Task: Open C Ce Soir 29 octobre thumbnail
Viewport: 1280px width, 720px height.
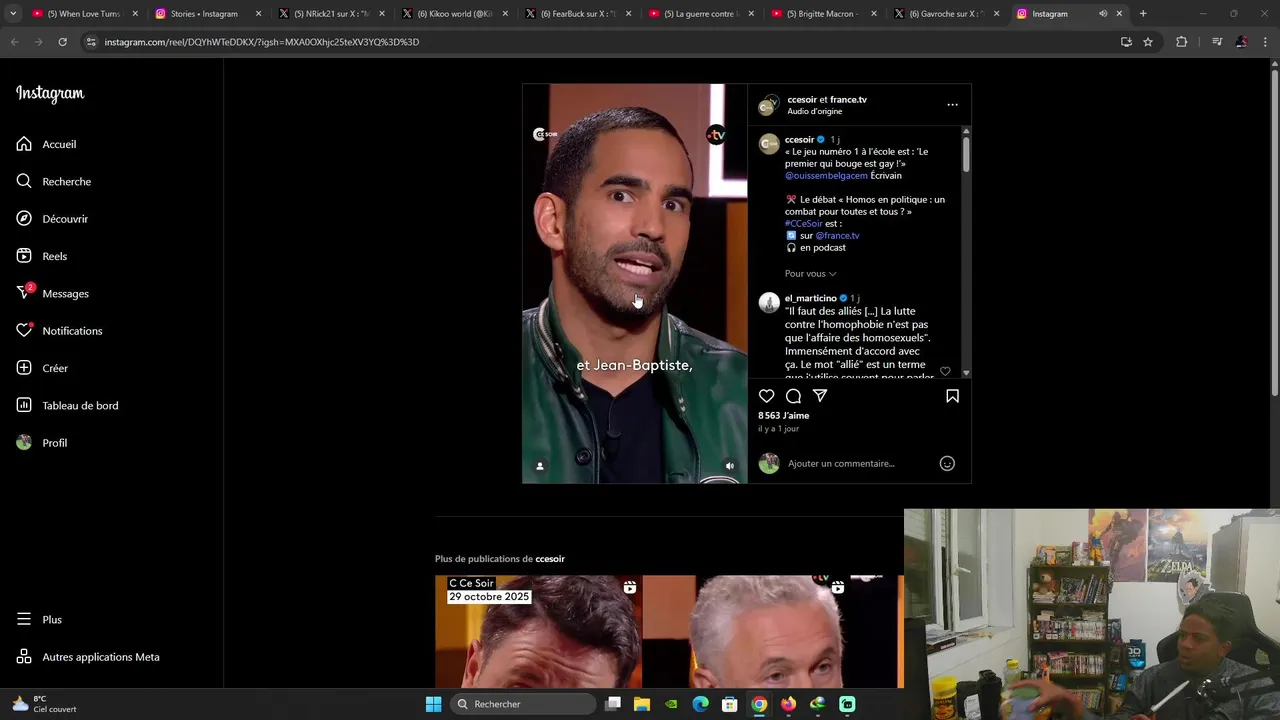Action: tap(538, 632)
